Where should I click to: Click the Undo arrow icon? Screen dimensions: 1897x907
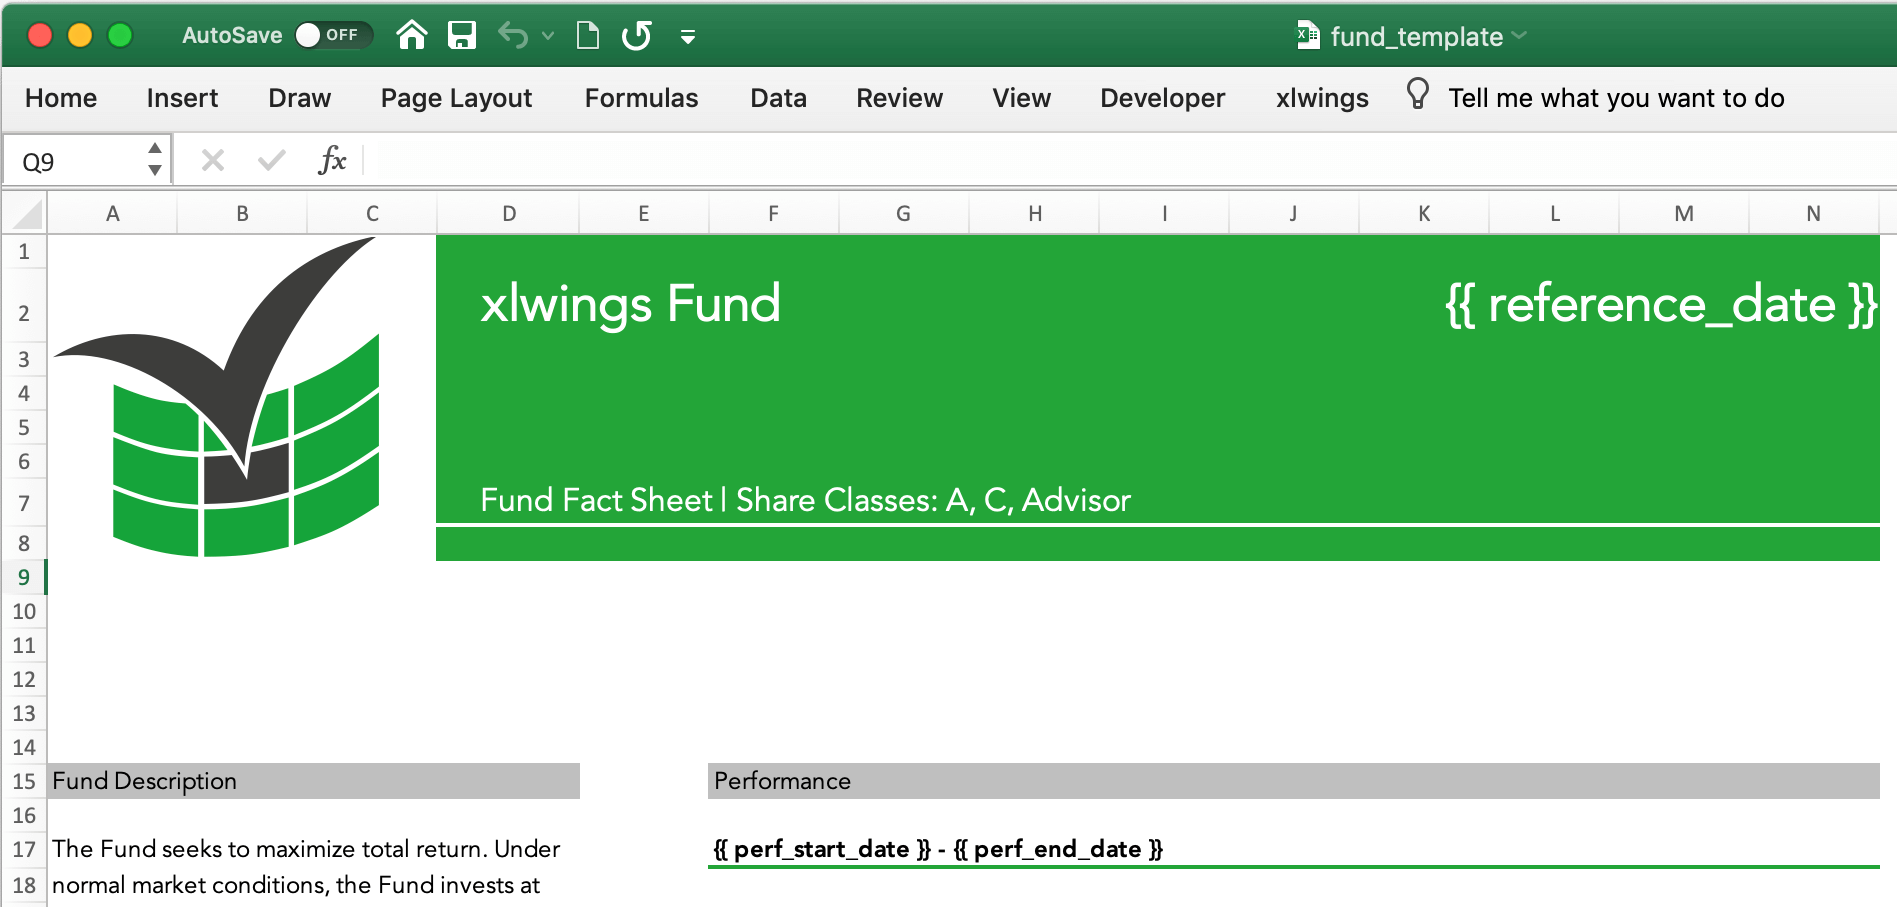(x=513, y=36)
